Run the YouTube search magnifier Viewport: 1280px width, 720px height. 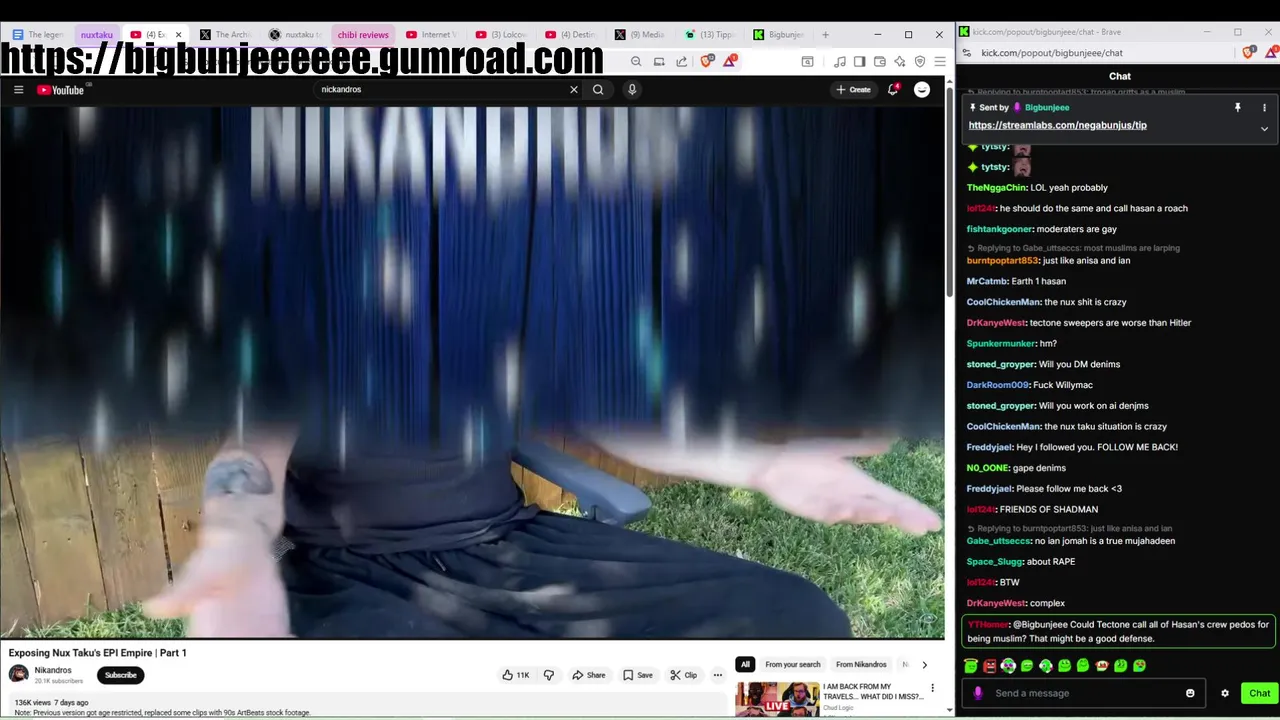[x=598, y=90]
